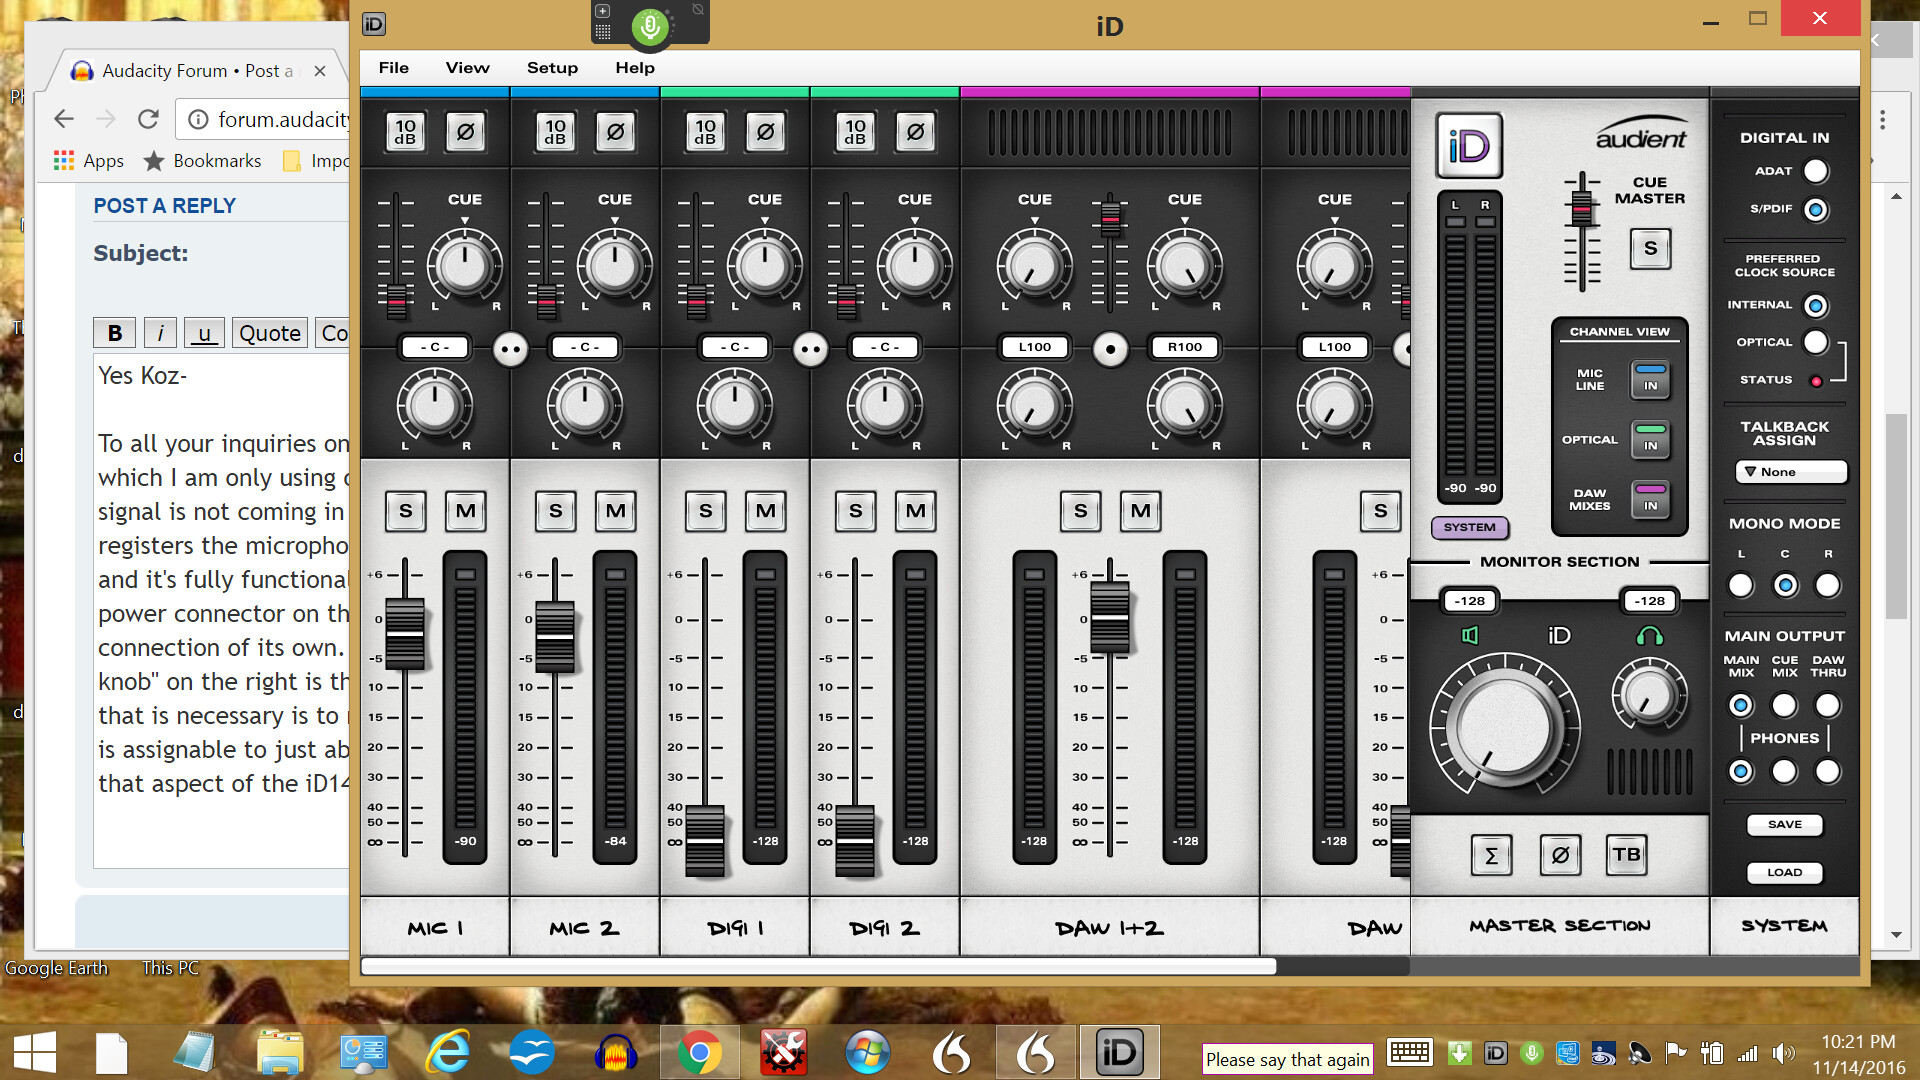Enable the talkback TB button in master section
Image resolution: width=1920 pixels, height=1080 pixels.
pyautogui.click(x=1627, y=855)
